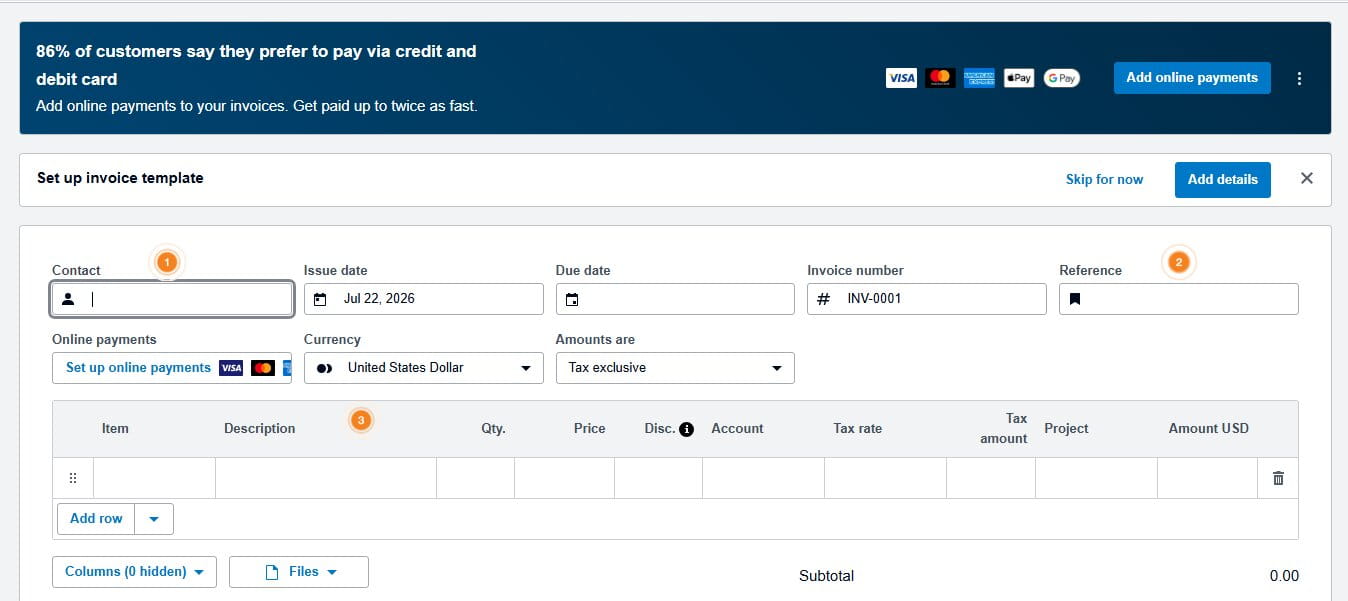The height and width of the screenshot is (601, 1348).
Task: Click the Item cell in first row
Action: coord(154,478)
